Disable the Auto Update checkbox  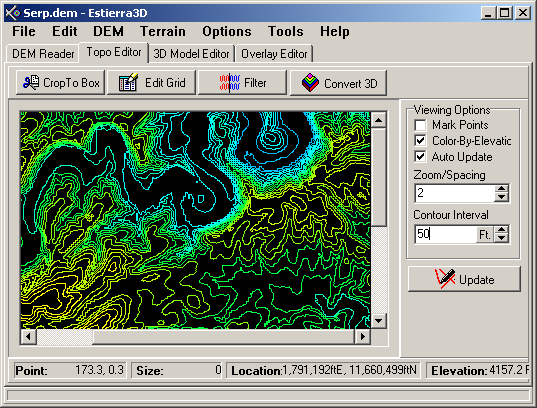(x=420, y=157)
